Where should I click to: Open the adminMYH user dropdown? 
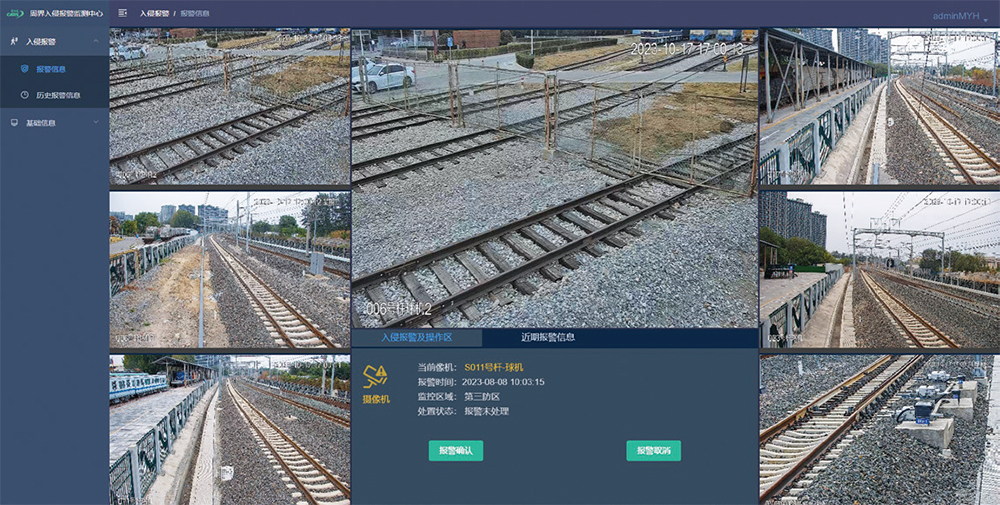[959, 16]
